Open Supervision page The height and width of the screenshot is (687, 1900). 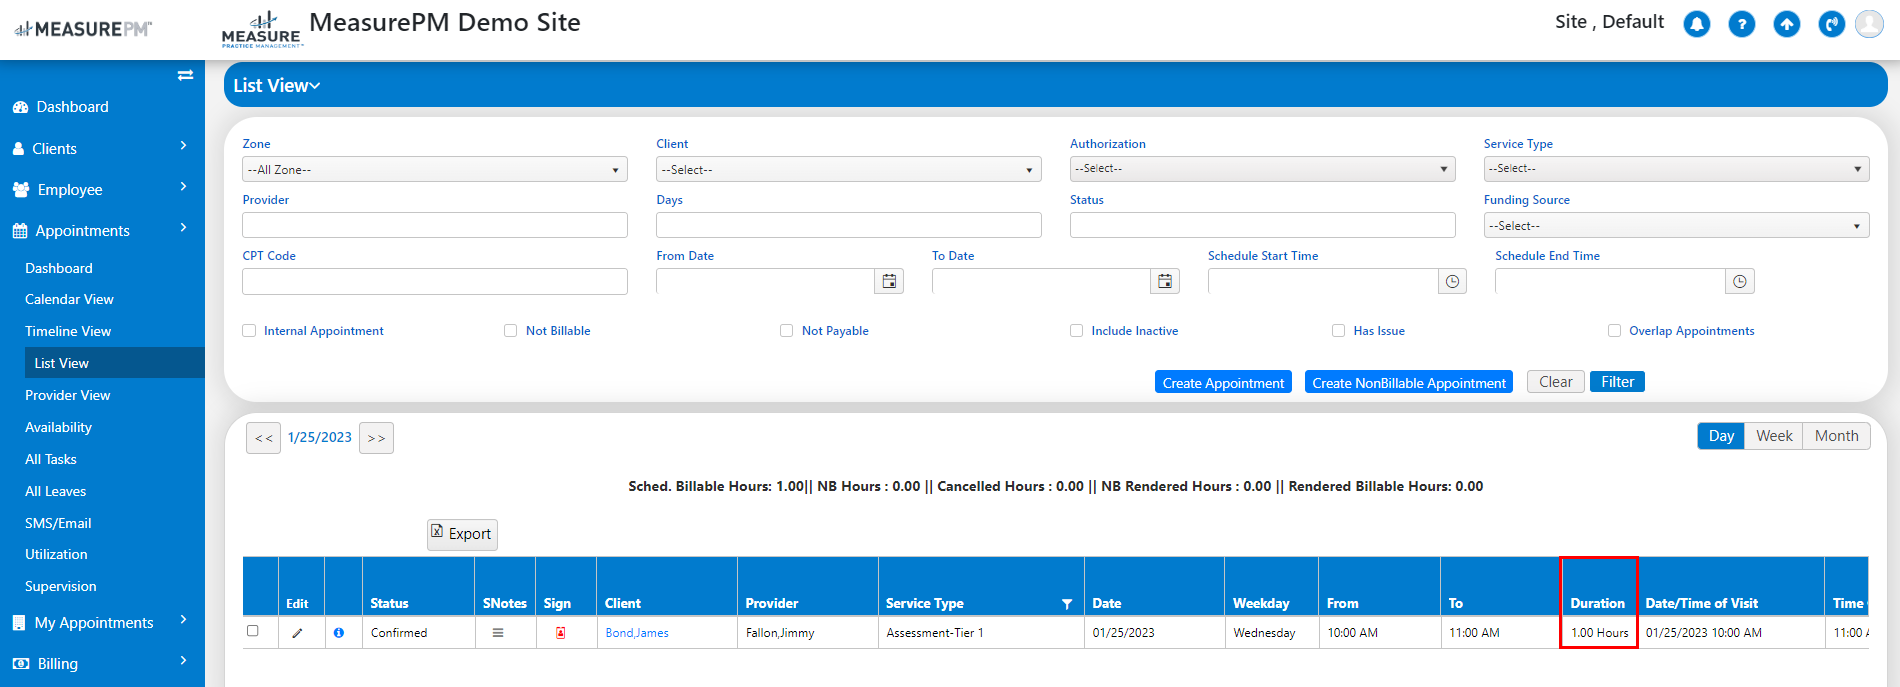click(61, 586)
